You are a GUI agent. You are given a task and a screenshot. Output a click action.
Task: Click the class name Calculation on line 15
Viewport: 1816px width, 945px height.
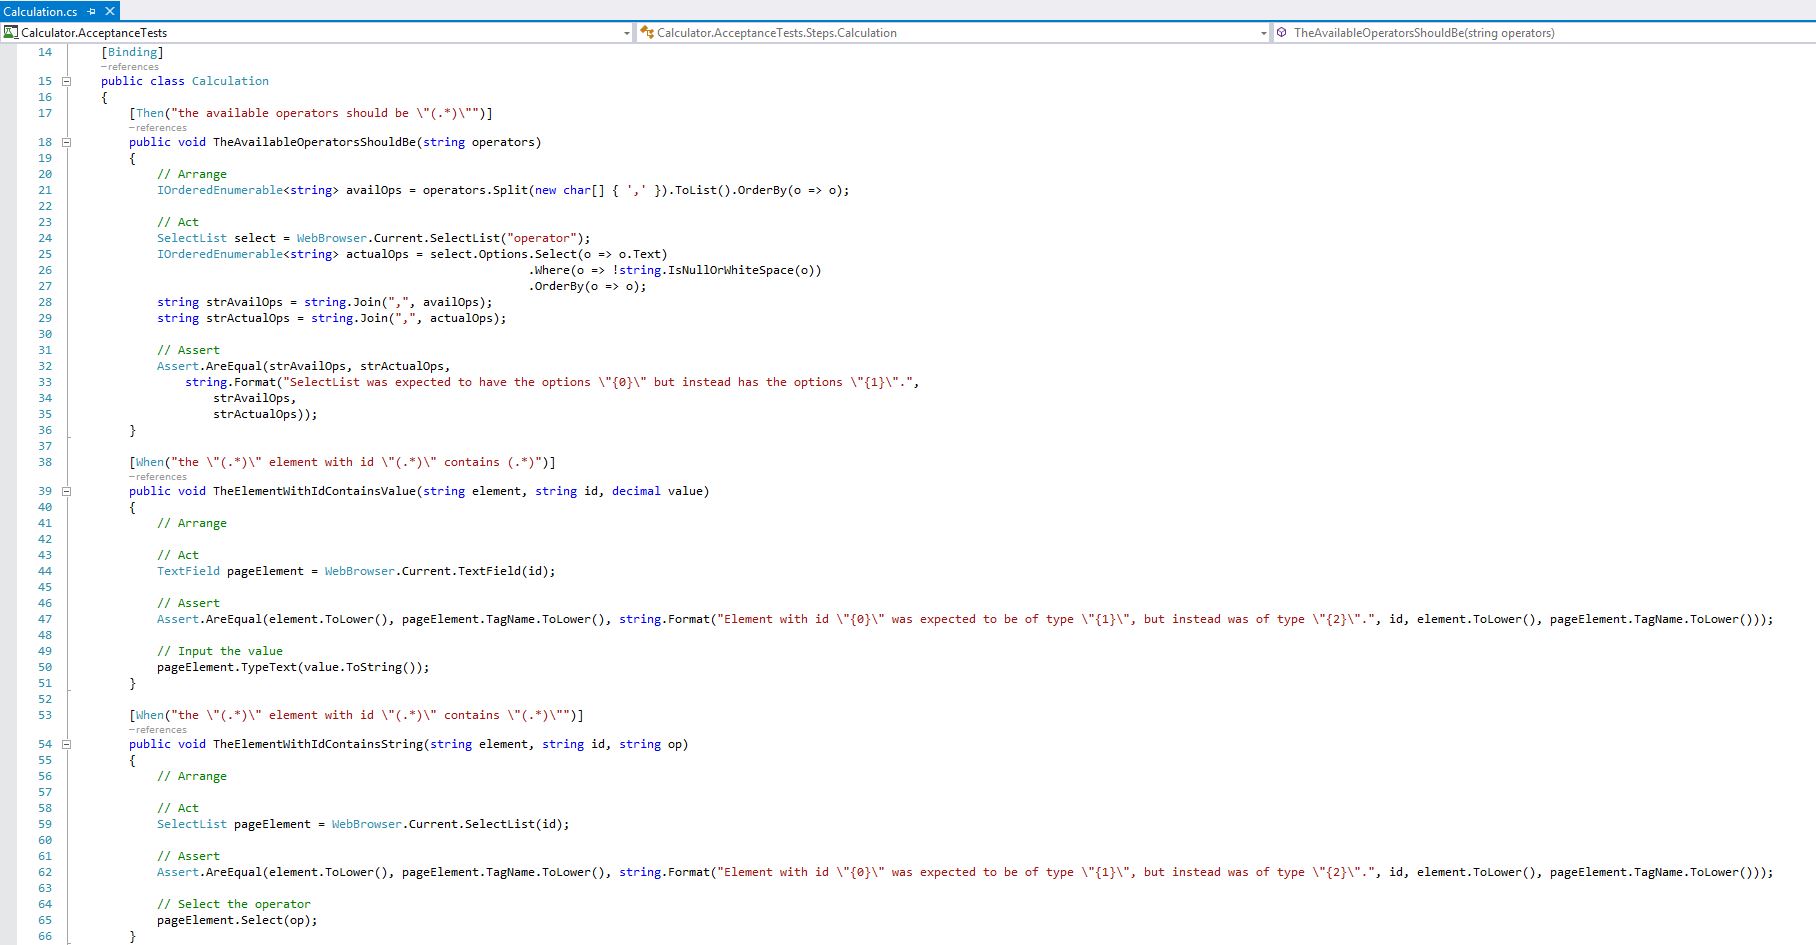tap(230, 81)
